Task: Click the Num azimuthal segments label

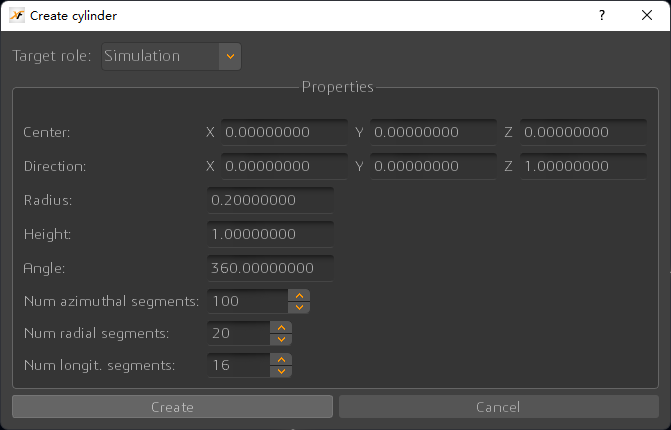Action: click(x=111, y=301)
